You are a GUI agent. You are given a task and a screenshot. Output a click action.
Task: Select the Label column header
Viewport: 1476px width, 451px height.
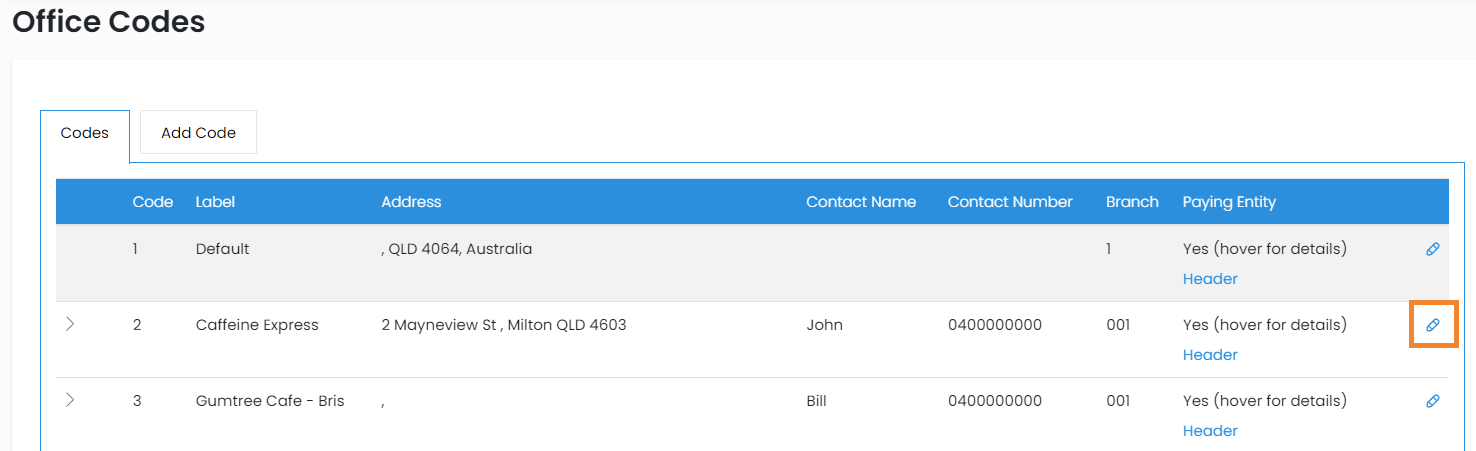pos(215,202)
